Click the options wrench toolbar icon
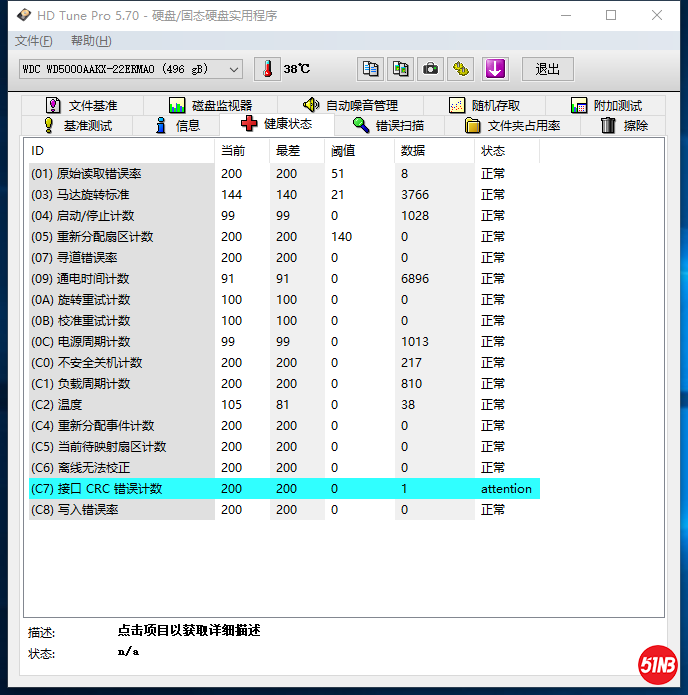 (460, 69)
